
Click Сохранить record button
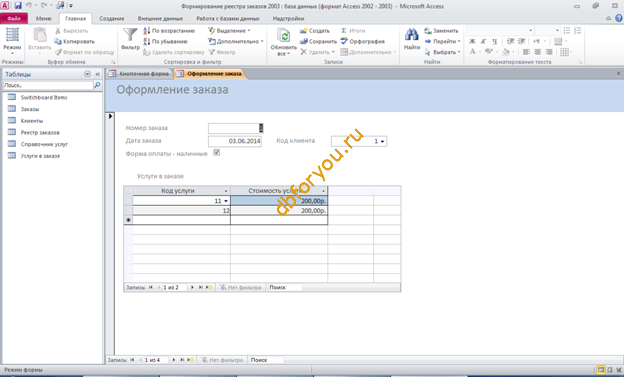pos(318,41)
